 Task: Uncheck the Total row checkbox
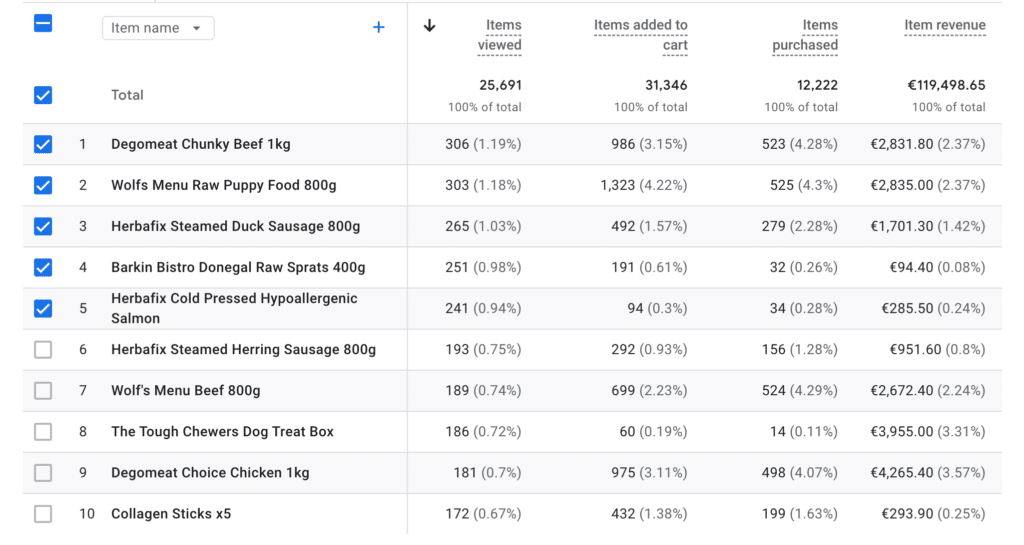pyautogui.click(x=43, y=95)
